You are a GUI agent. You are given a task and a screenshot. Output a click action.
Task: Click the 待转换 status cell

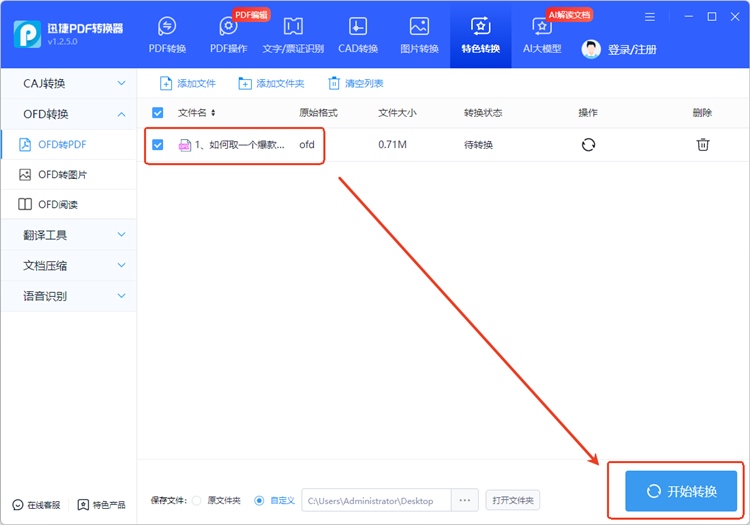[x=478, y=145]
